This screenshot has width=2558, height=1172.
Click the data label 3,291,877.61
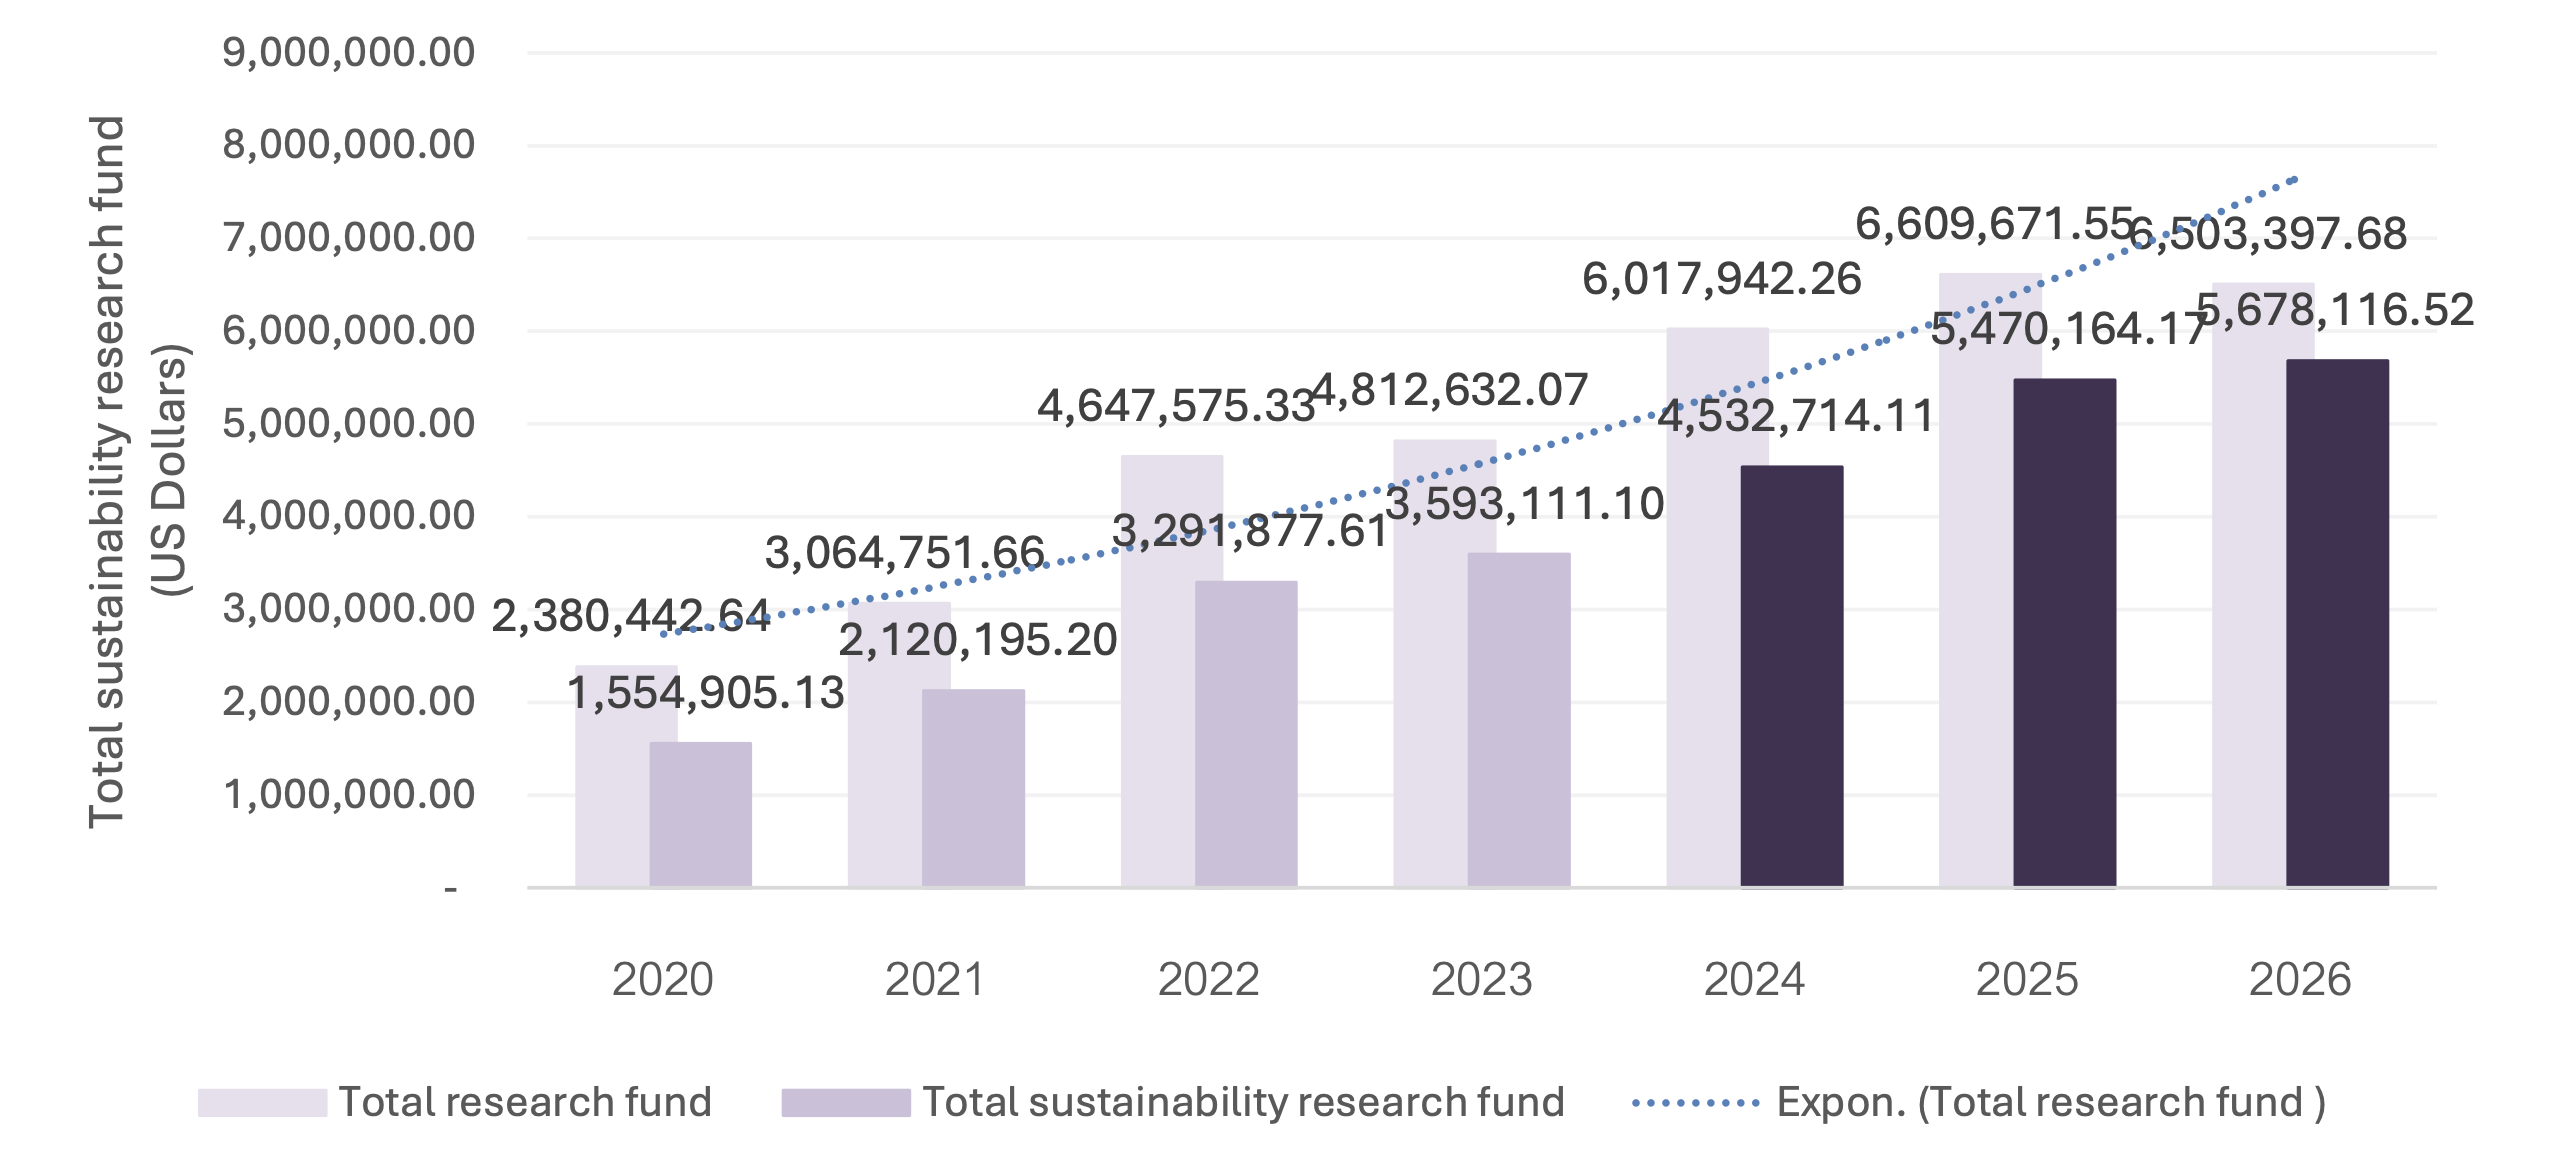coord(1251,531)
